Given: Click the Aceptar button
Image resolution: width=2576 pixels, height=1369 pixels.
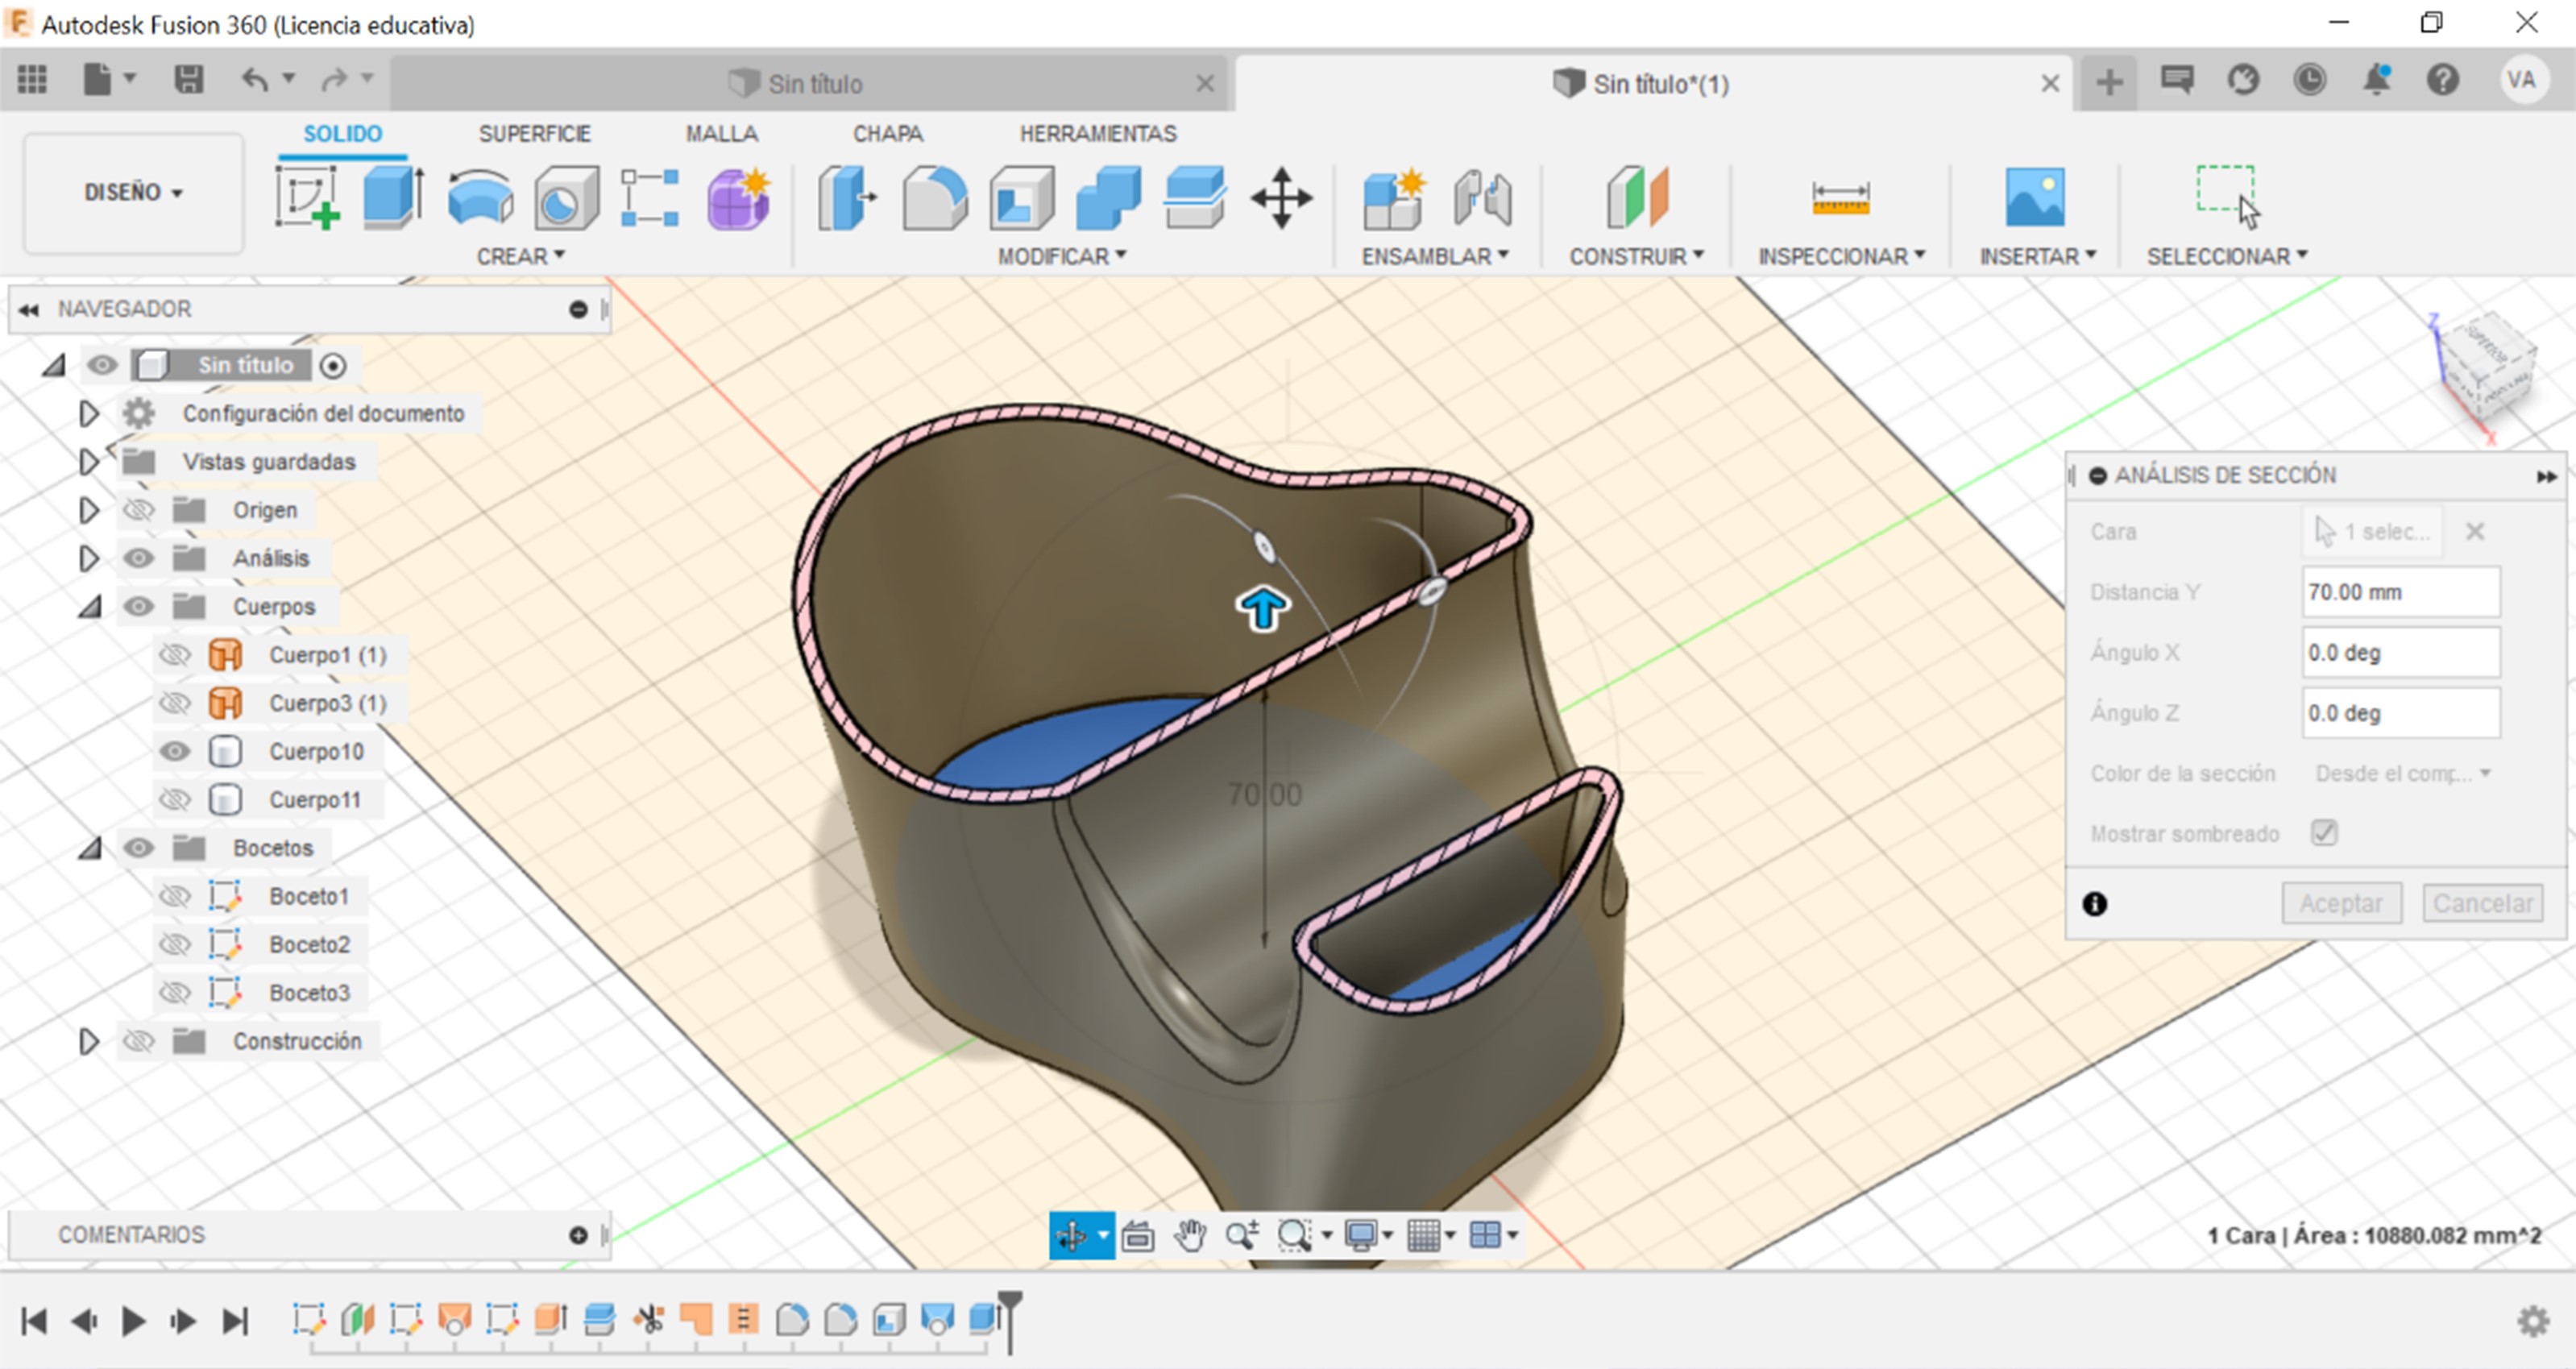Looking at the screenshot, I should 2341,903.
